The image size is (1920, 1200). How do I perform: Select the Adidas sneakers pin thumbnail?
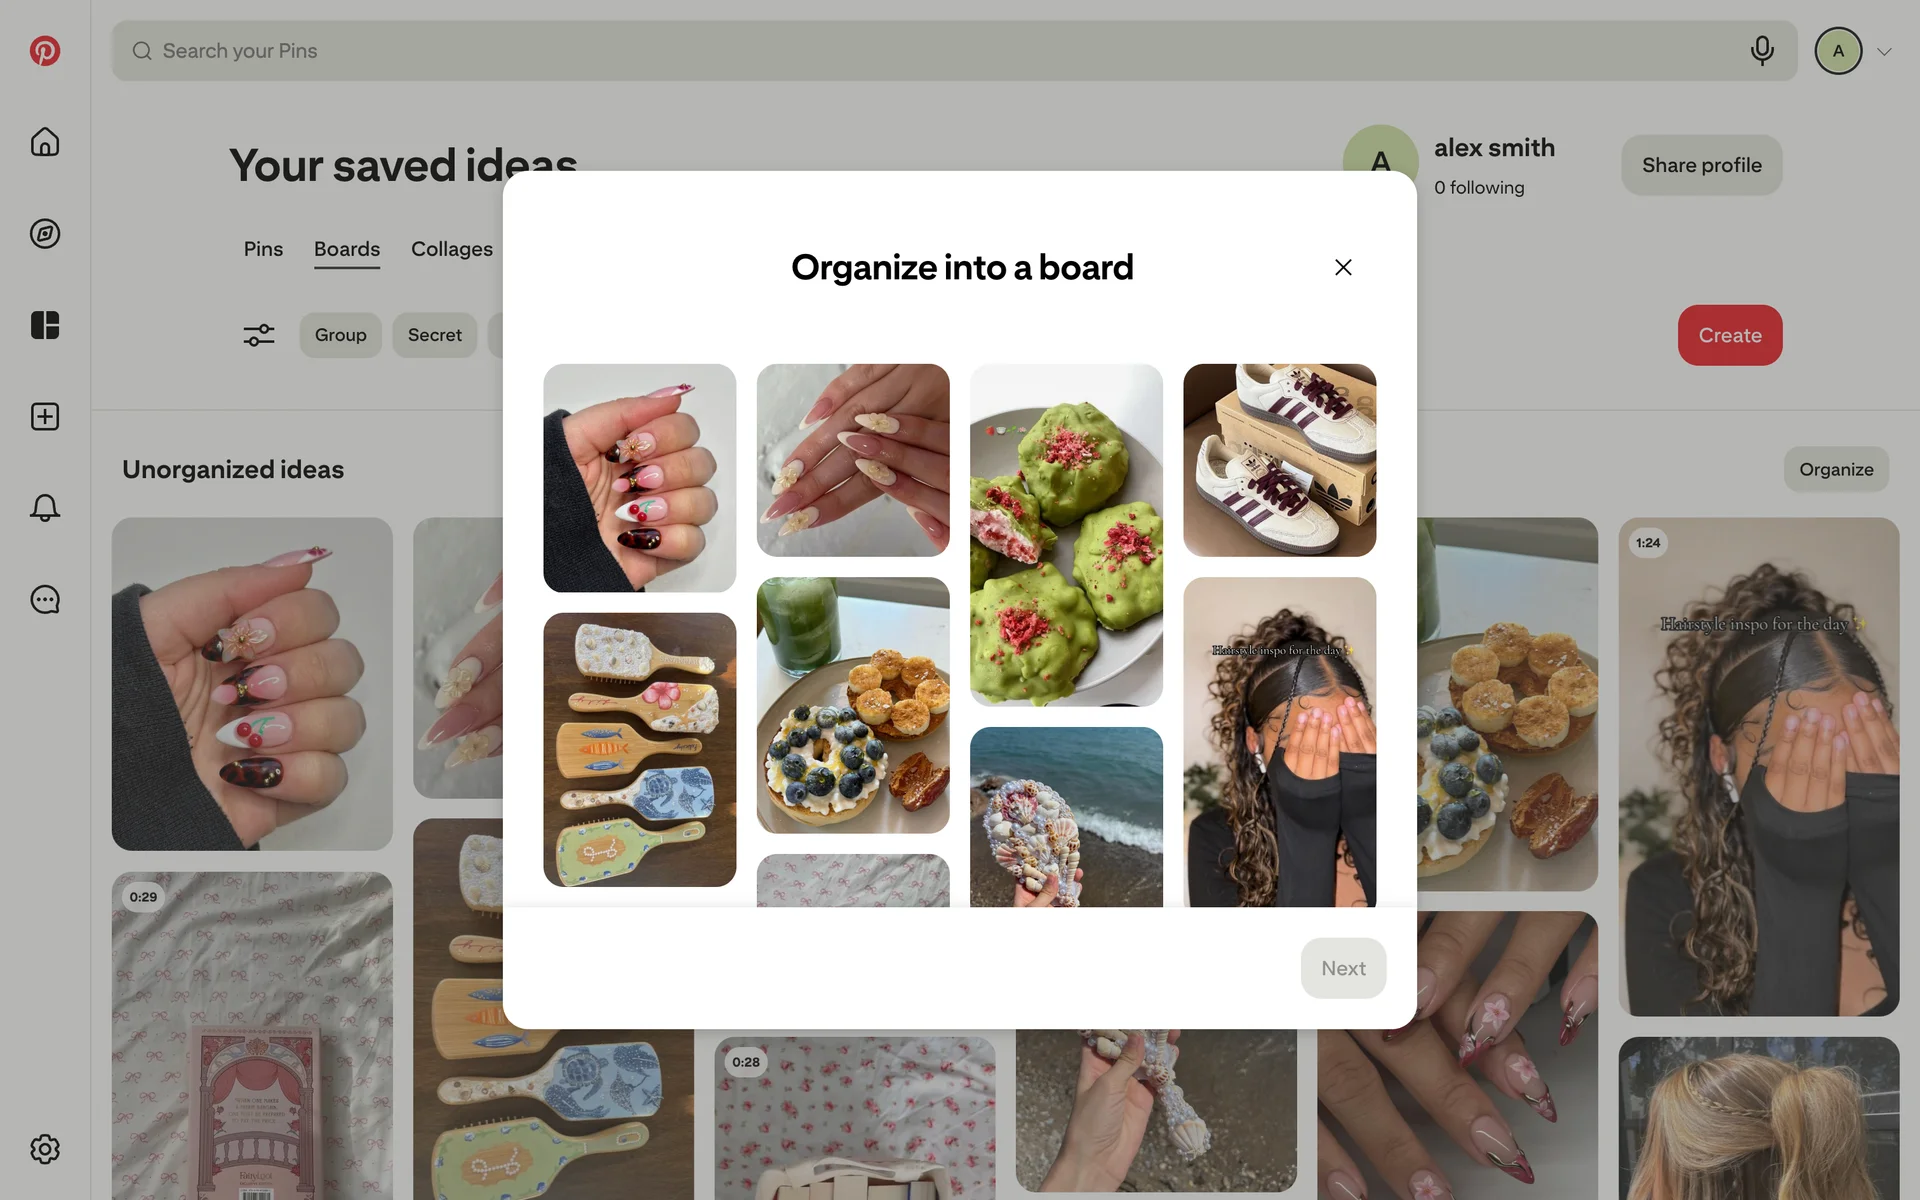coord(1279,460)
